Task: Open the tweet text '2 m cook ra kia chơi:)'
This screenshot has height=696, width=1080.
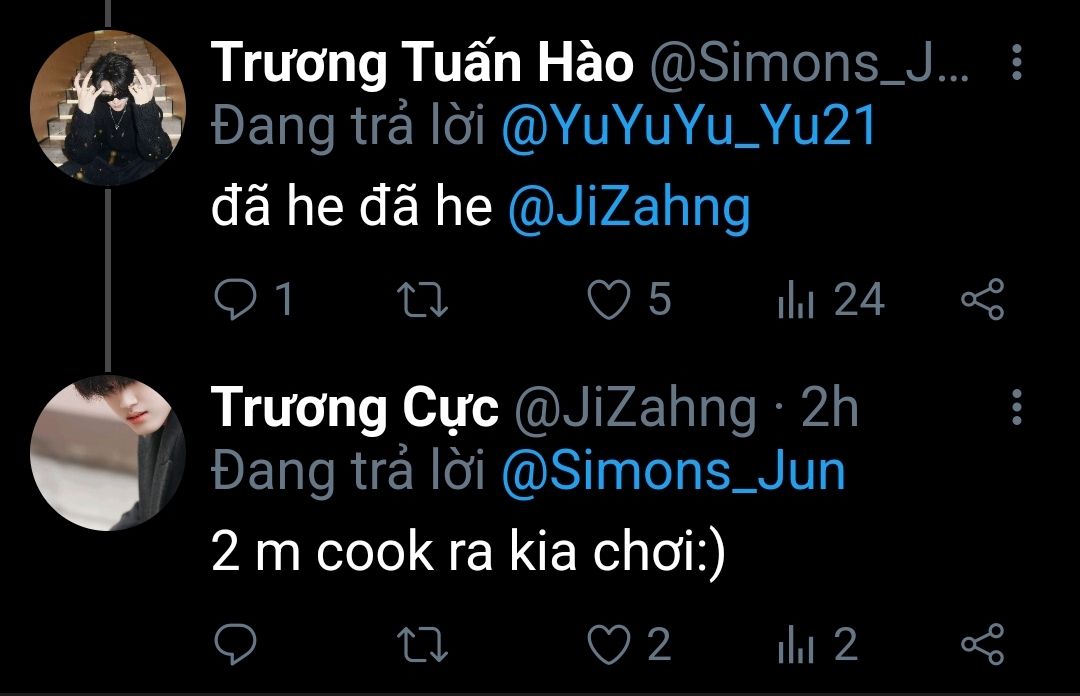Action: click(x=468, y=553)
